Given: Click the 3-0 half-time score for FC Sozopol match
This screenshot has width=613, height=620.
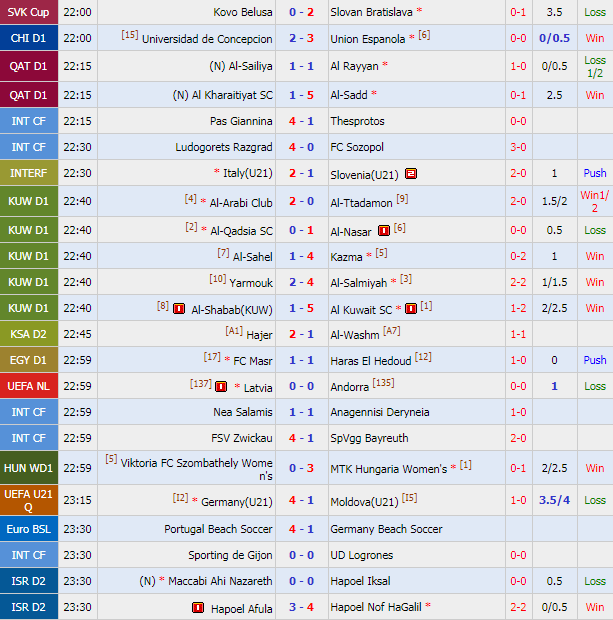Looking at the screenshot, I should click(518, 147).
